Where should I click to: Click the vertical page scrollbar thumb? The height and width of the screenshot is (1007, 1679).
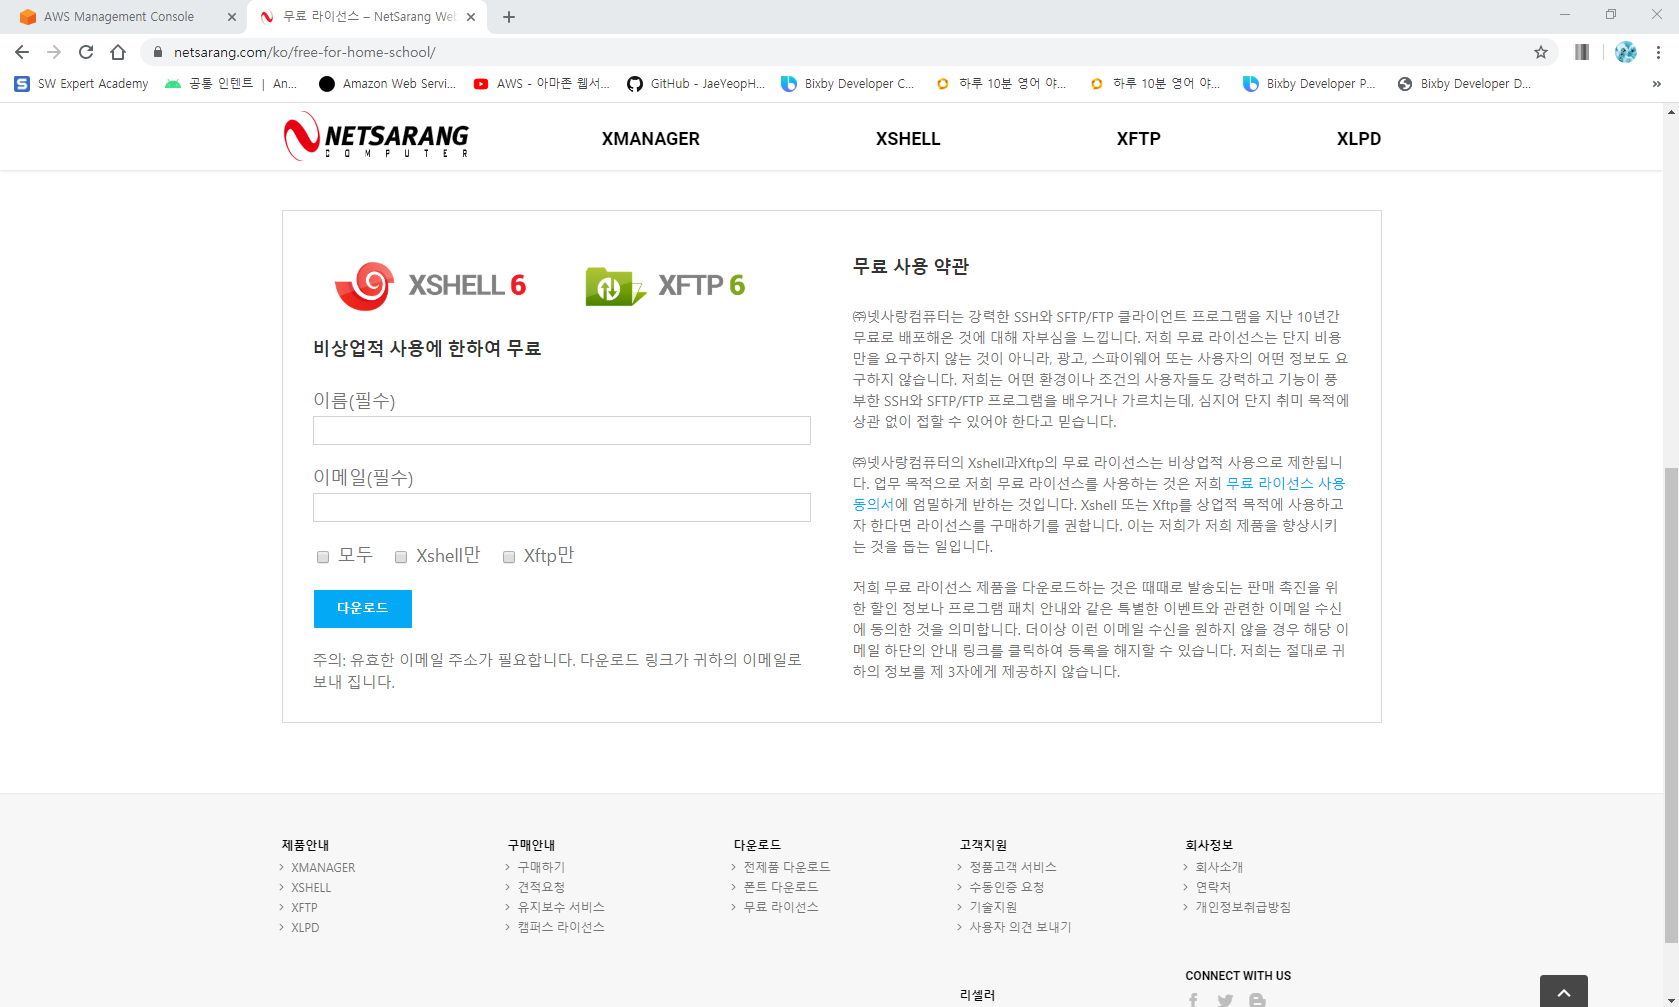point(1671,705)
